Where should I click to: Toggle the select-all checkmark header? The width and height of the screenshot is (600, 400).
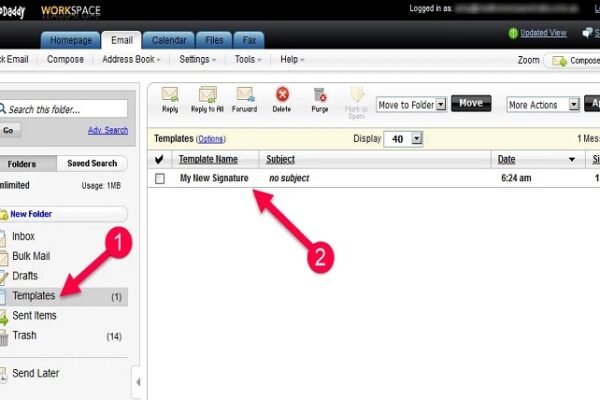click(159, 159)
